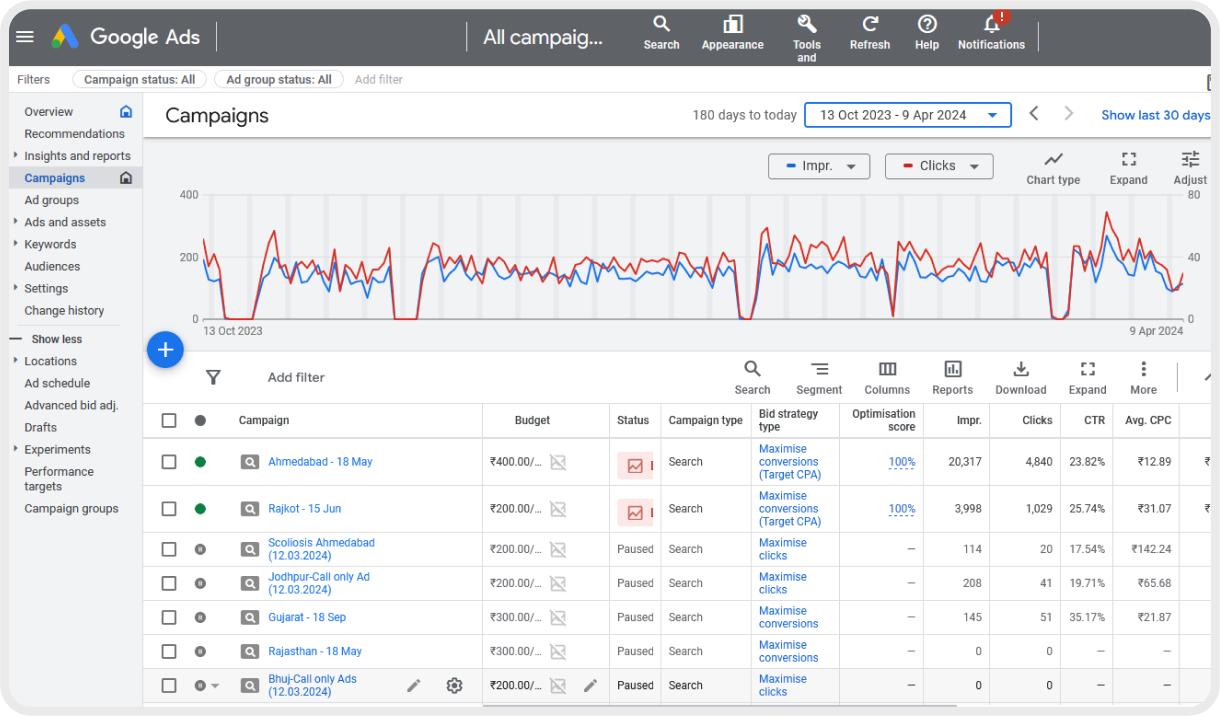
Task: Open the Help menu
Action: click(x=927, y=32)
